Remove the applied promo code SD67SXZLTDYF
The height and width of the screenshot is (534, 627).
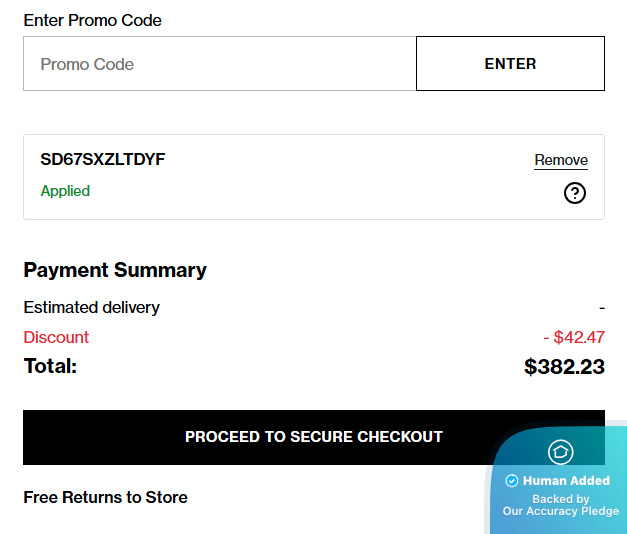(561, 160)
